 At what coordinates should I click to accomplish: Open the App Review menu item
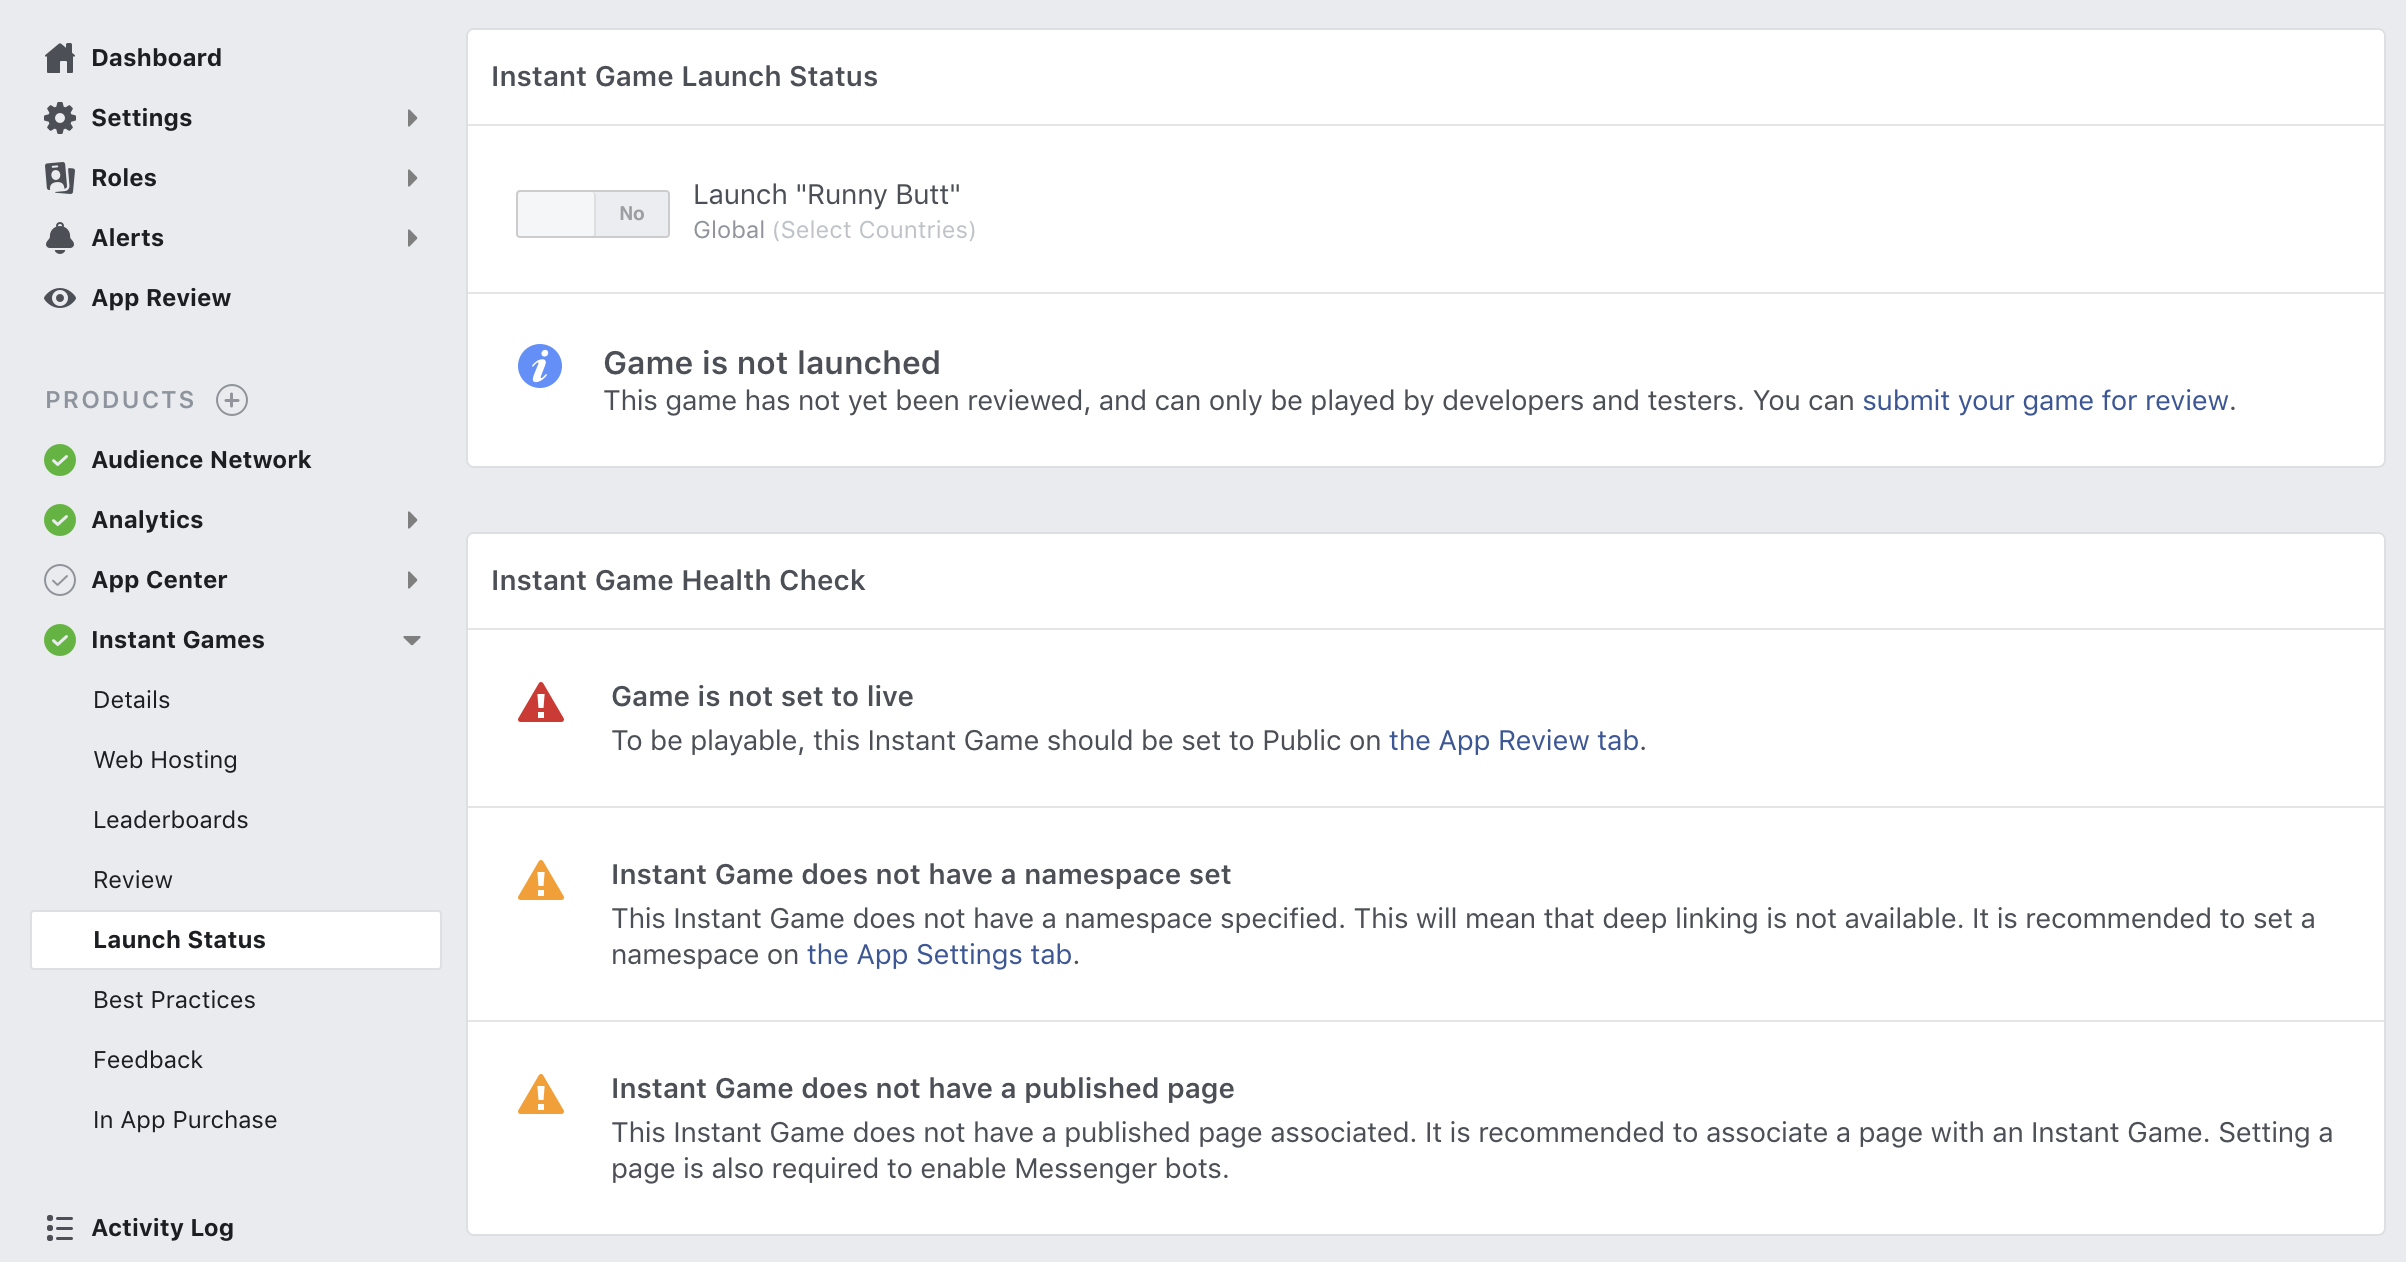161,298
